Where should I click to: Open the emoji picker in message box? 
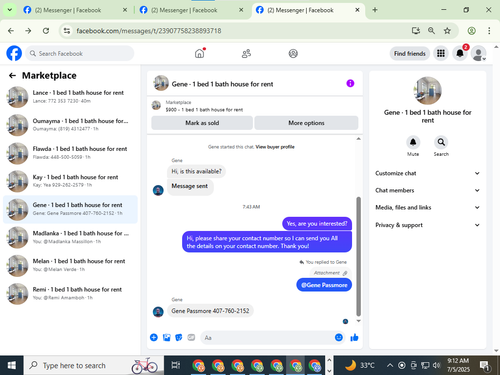tap(339, 338)
